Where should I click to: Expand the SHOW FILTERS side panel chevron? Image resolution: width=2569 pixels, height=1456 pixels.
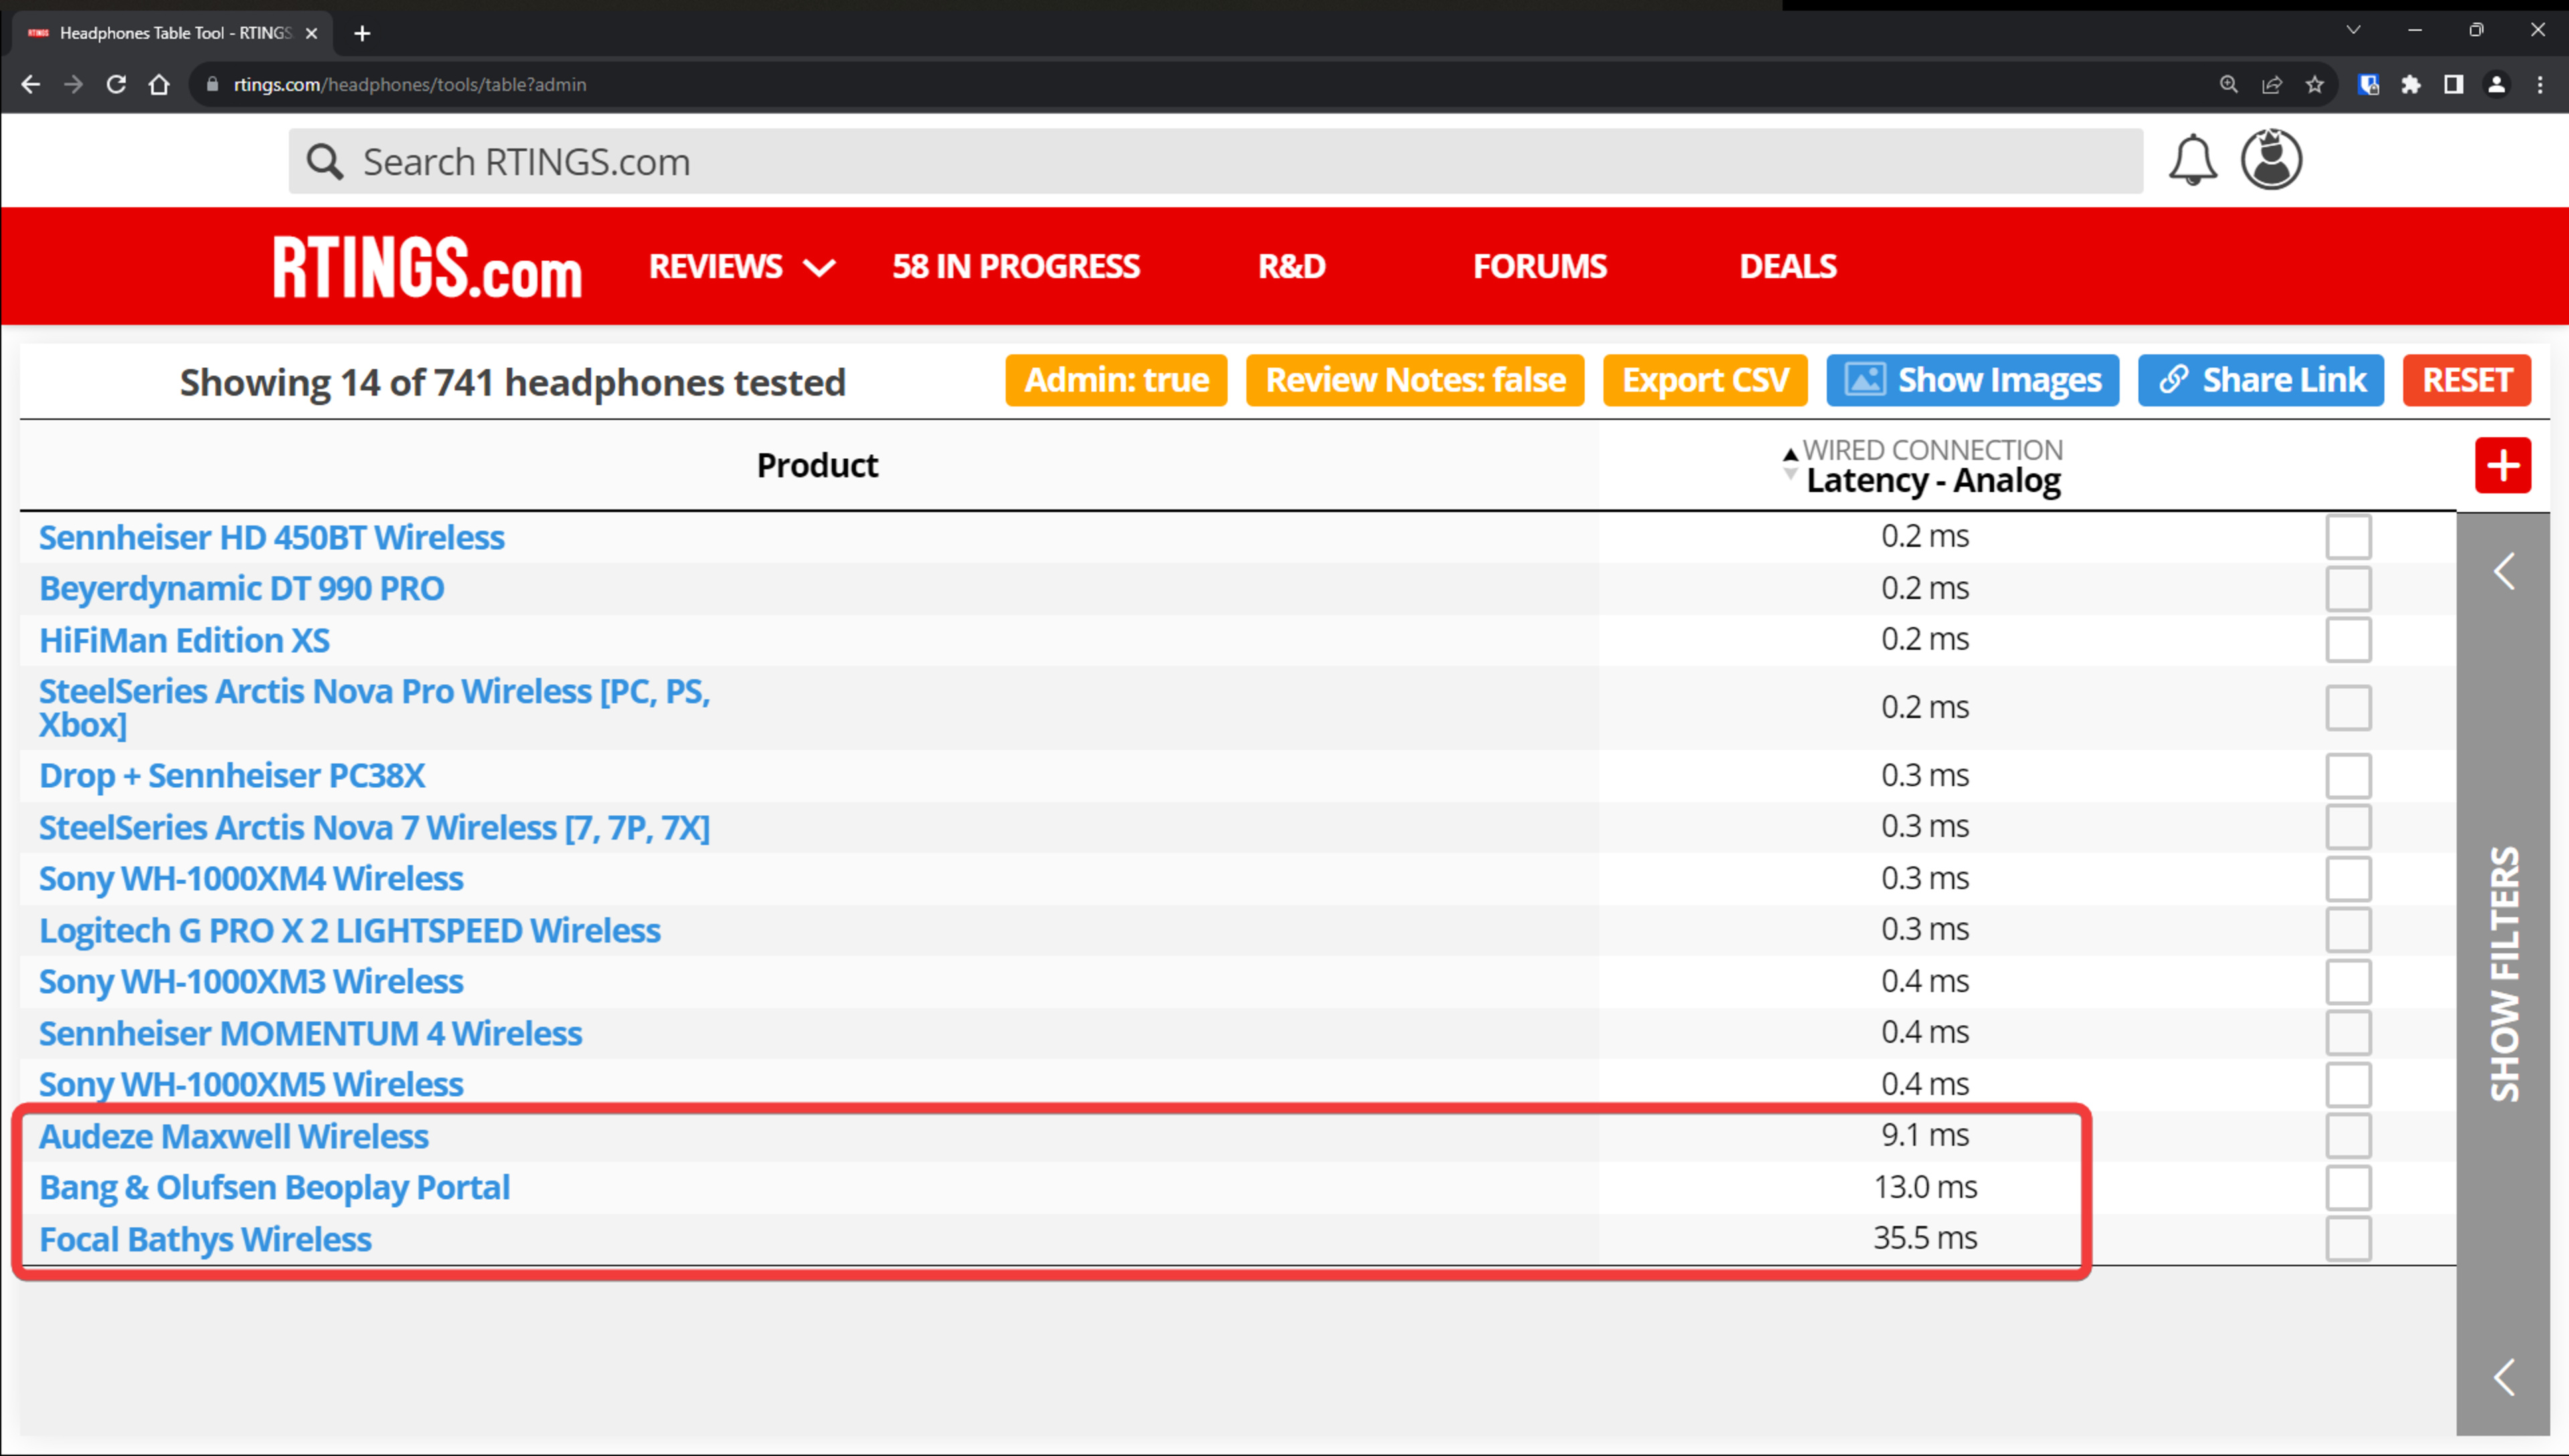pyautogui.click(x=2503, y=572)
